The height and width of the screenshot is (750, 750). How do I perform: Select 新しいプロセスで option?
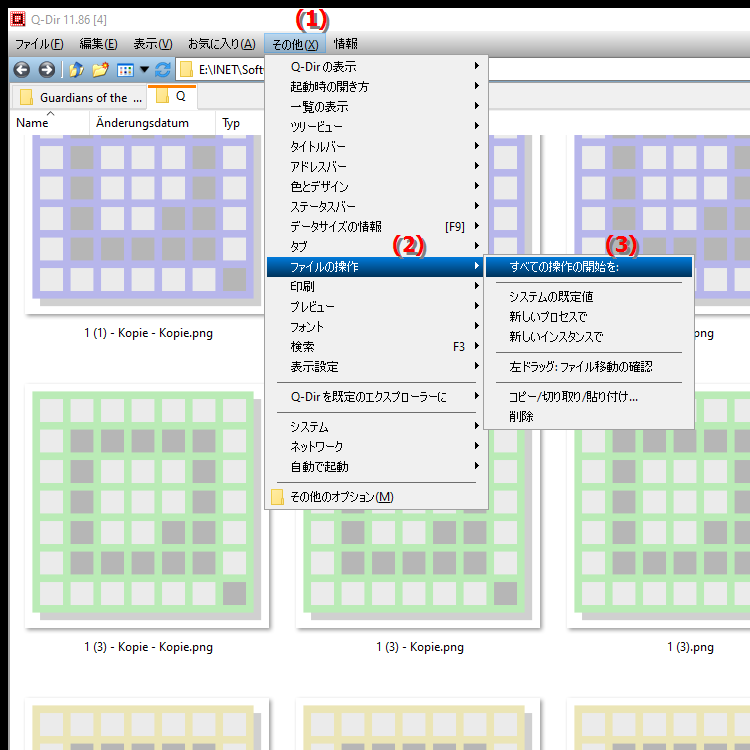pyautogui.click(x=589, y=317)
